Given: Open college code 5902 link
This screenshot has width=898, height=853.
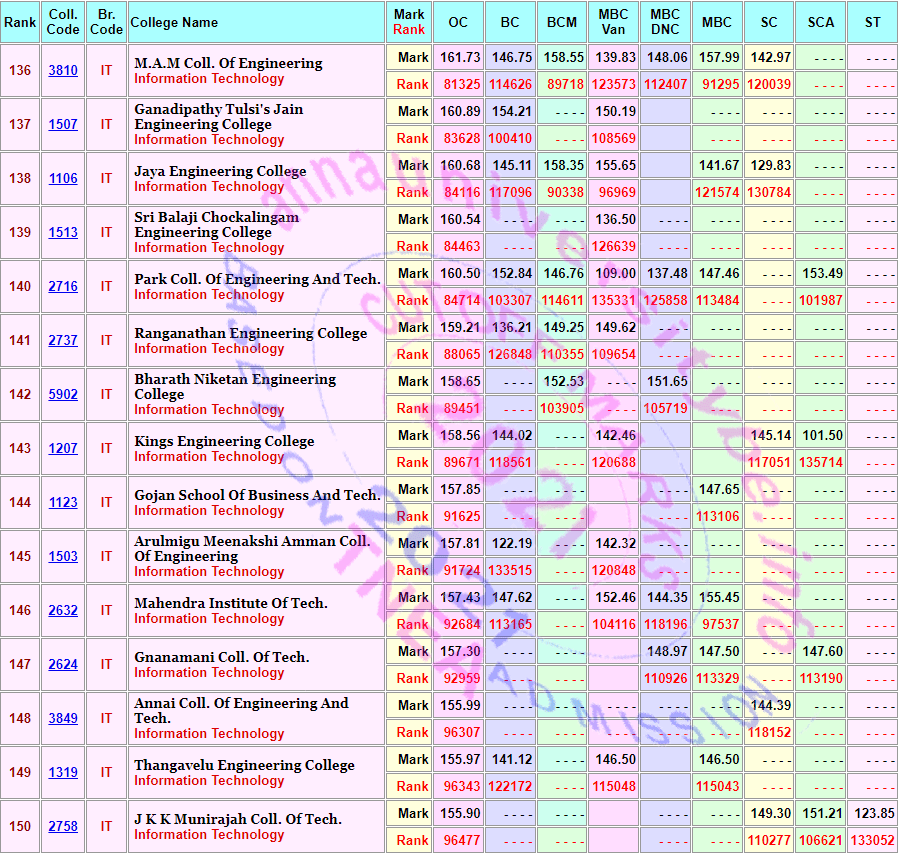Looking at the screenshot, I should coord(63,394).
